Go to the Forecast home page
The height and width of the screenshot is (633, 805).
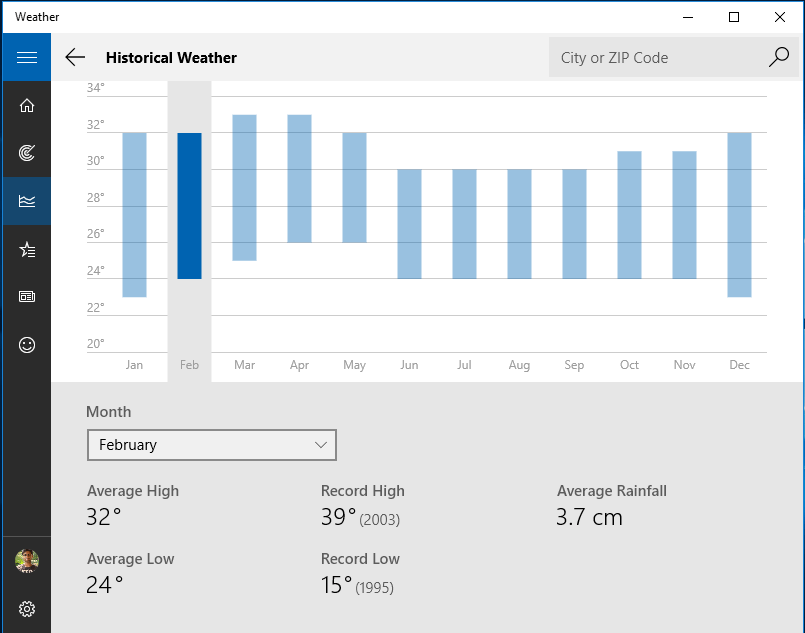click(27, 105)
